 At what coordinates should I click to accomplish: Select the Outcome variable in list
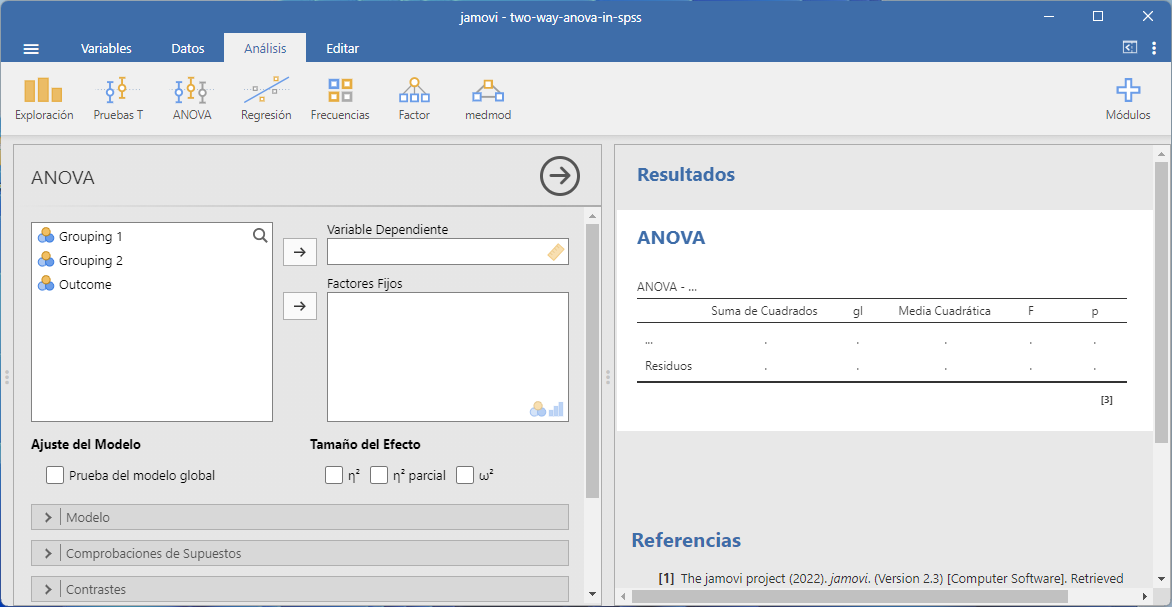coord(85,285)
